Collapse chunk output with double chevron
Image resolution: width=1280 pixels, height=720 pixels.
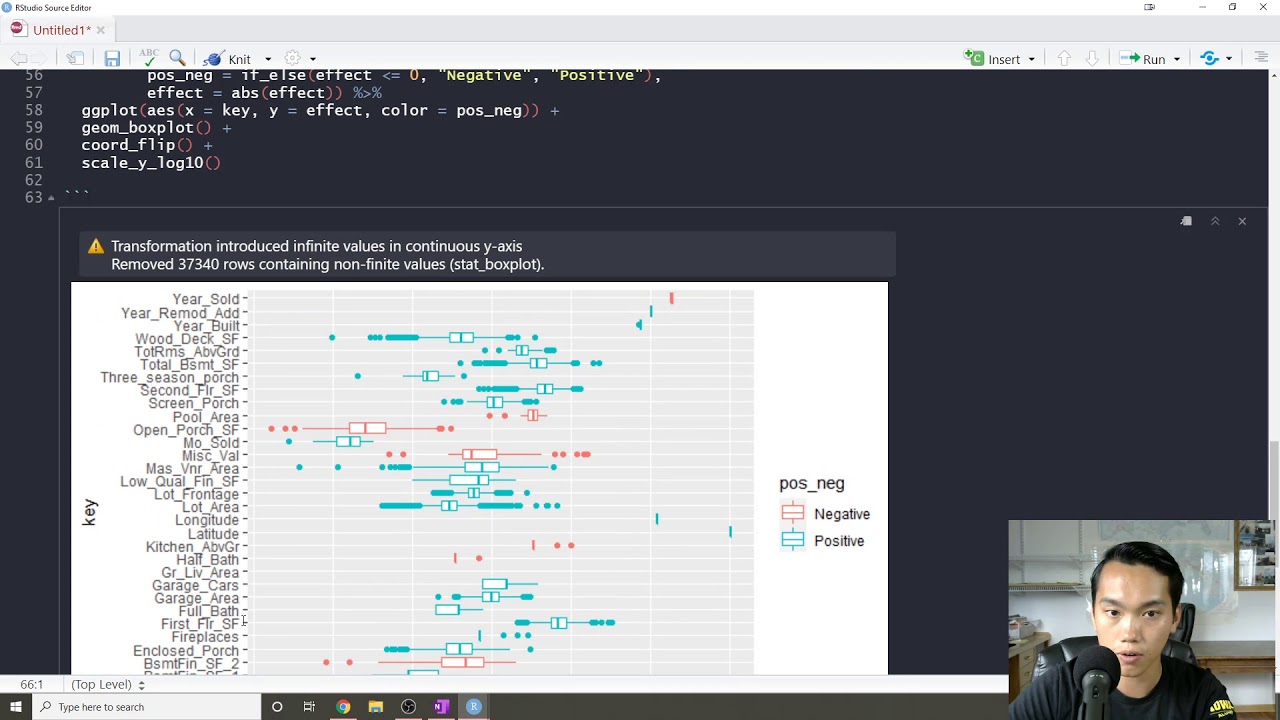[1215, 221]
